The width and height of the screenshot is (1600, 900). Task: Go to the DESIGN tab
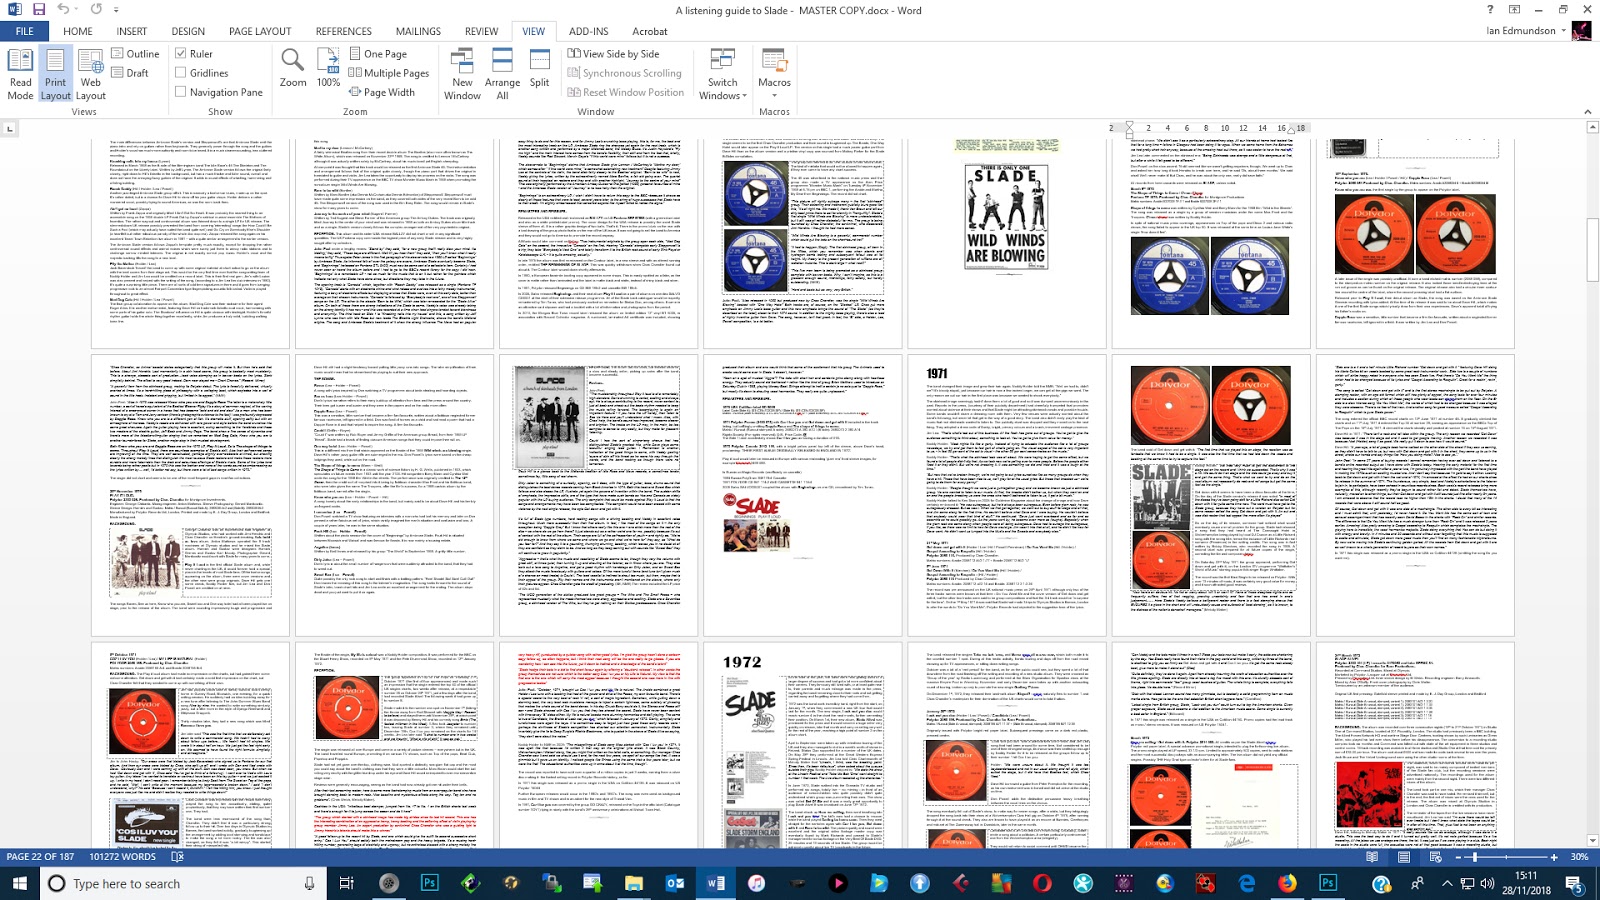click(x=188, y=31)
